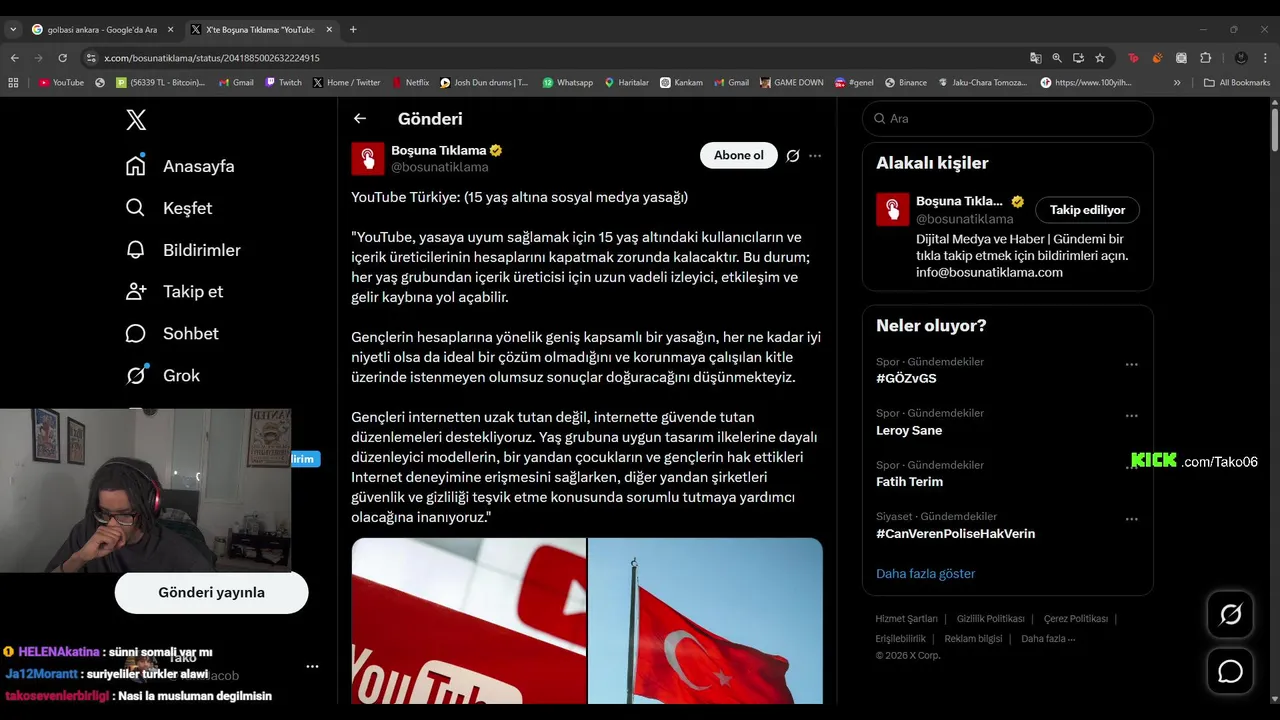Open the YouTube logo image in the post
This screenshot has height=720, width=1280.
468,621
